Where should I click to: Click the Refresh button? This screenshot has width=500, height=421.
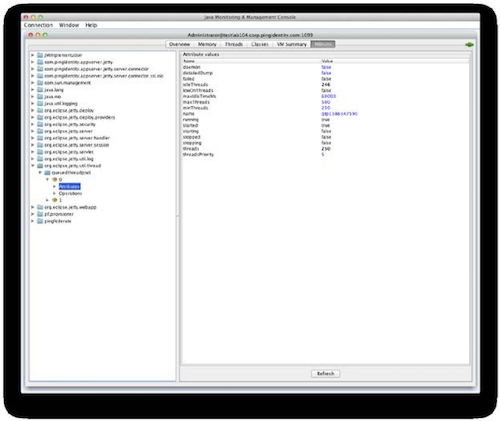point(325,374)
